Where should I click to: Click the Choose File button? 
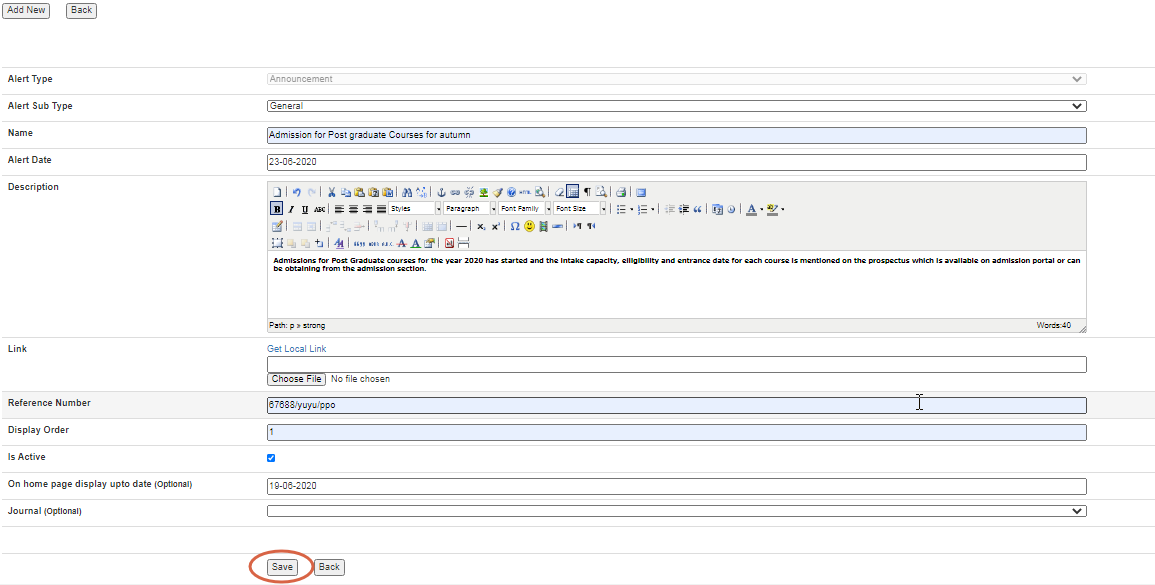click(296, 379)
